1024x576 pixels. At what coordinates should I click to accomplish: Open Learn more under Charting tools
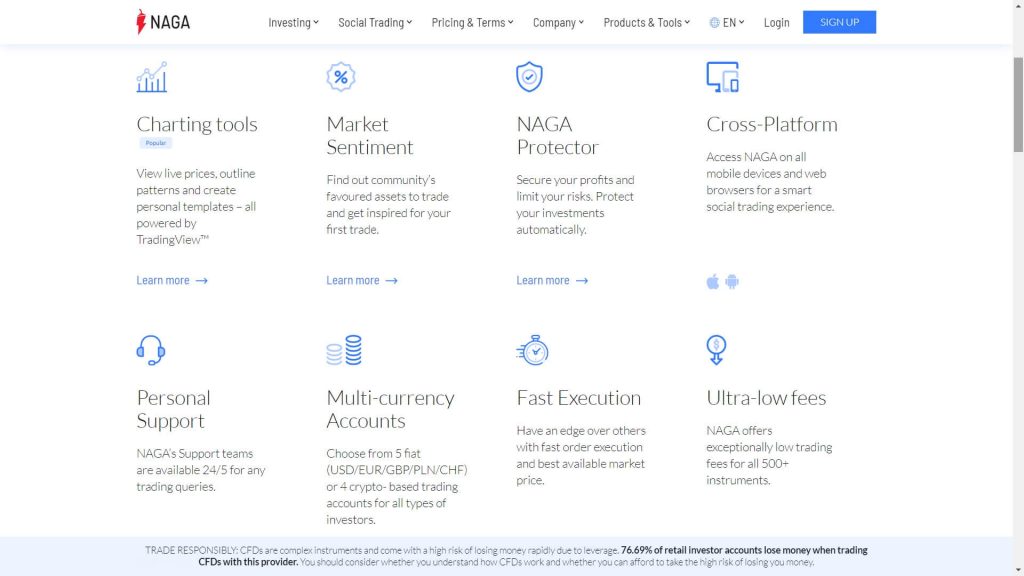[164, 280]
